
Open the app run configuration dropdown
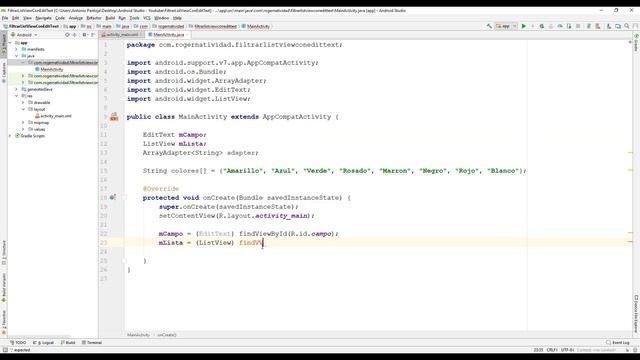coord(506,26)
